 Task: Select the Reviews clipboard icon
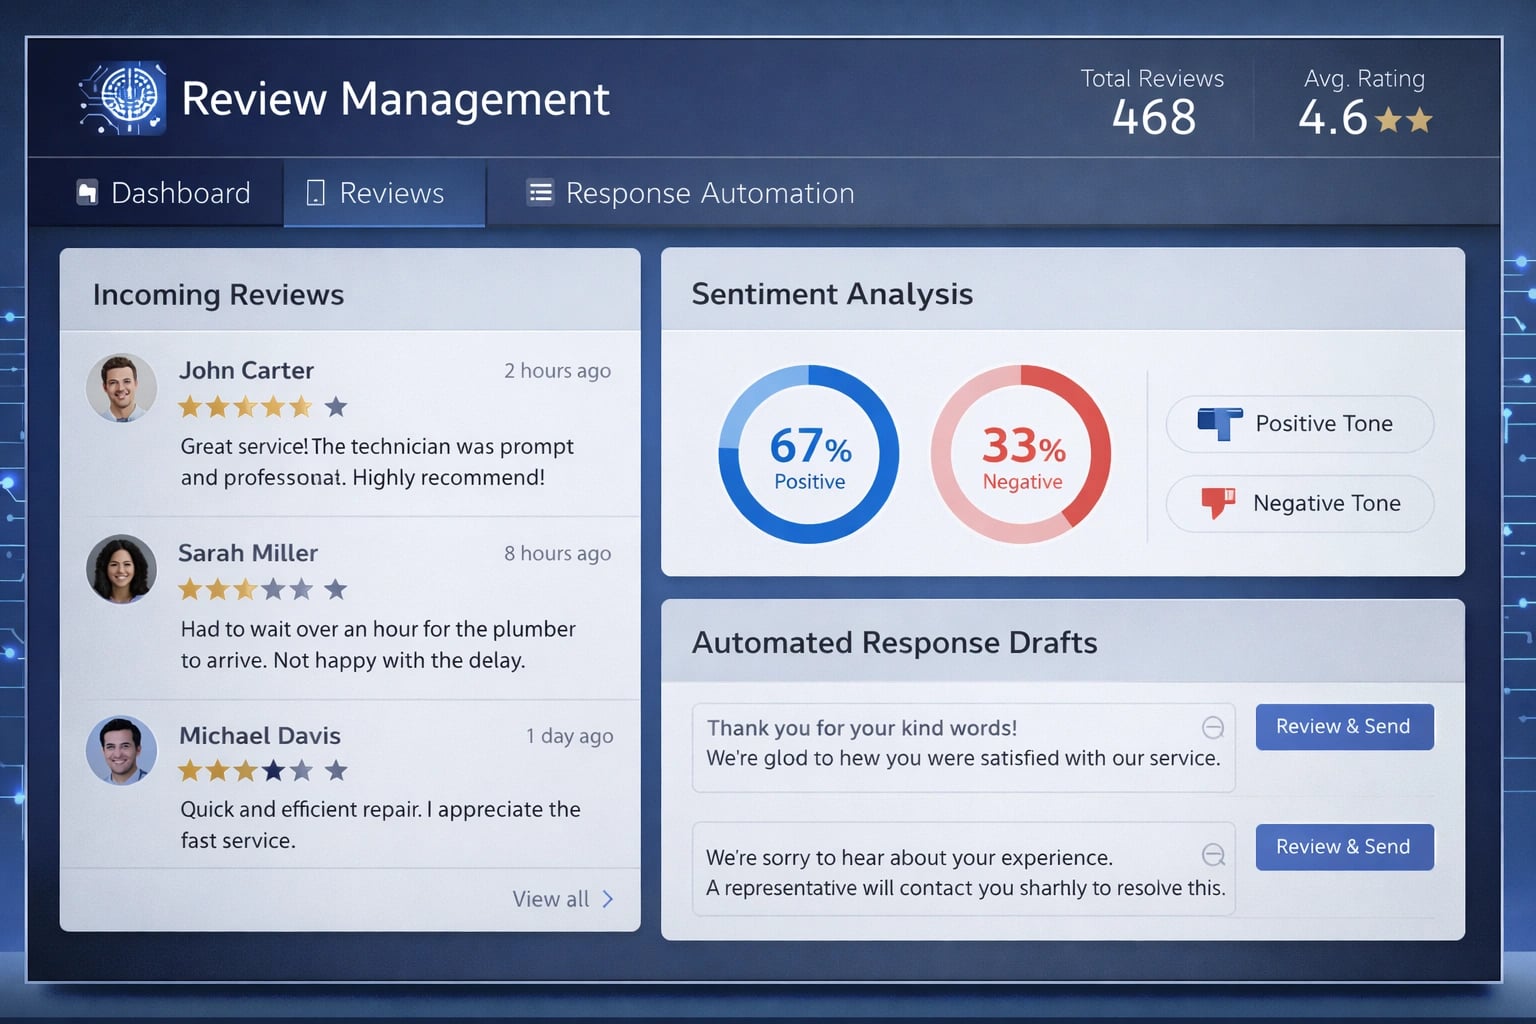[315, 192]
